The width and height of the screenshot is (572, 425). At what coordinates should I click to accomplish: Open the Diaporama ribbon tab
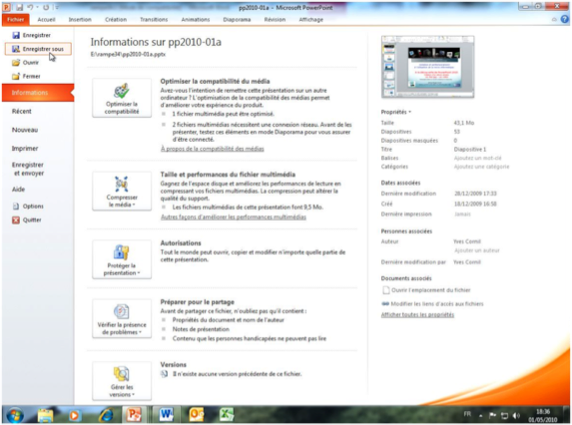coord(237,20)
